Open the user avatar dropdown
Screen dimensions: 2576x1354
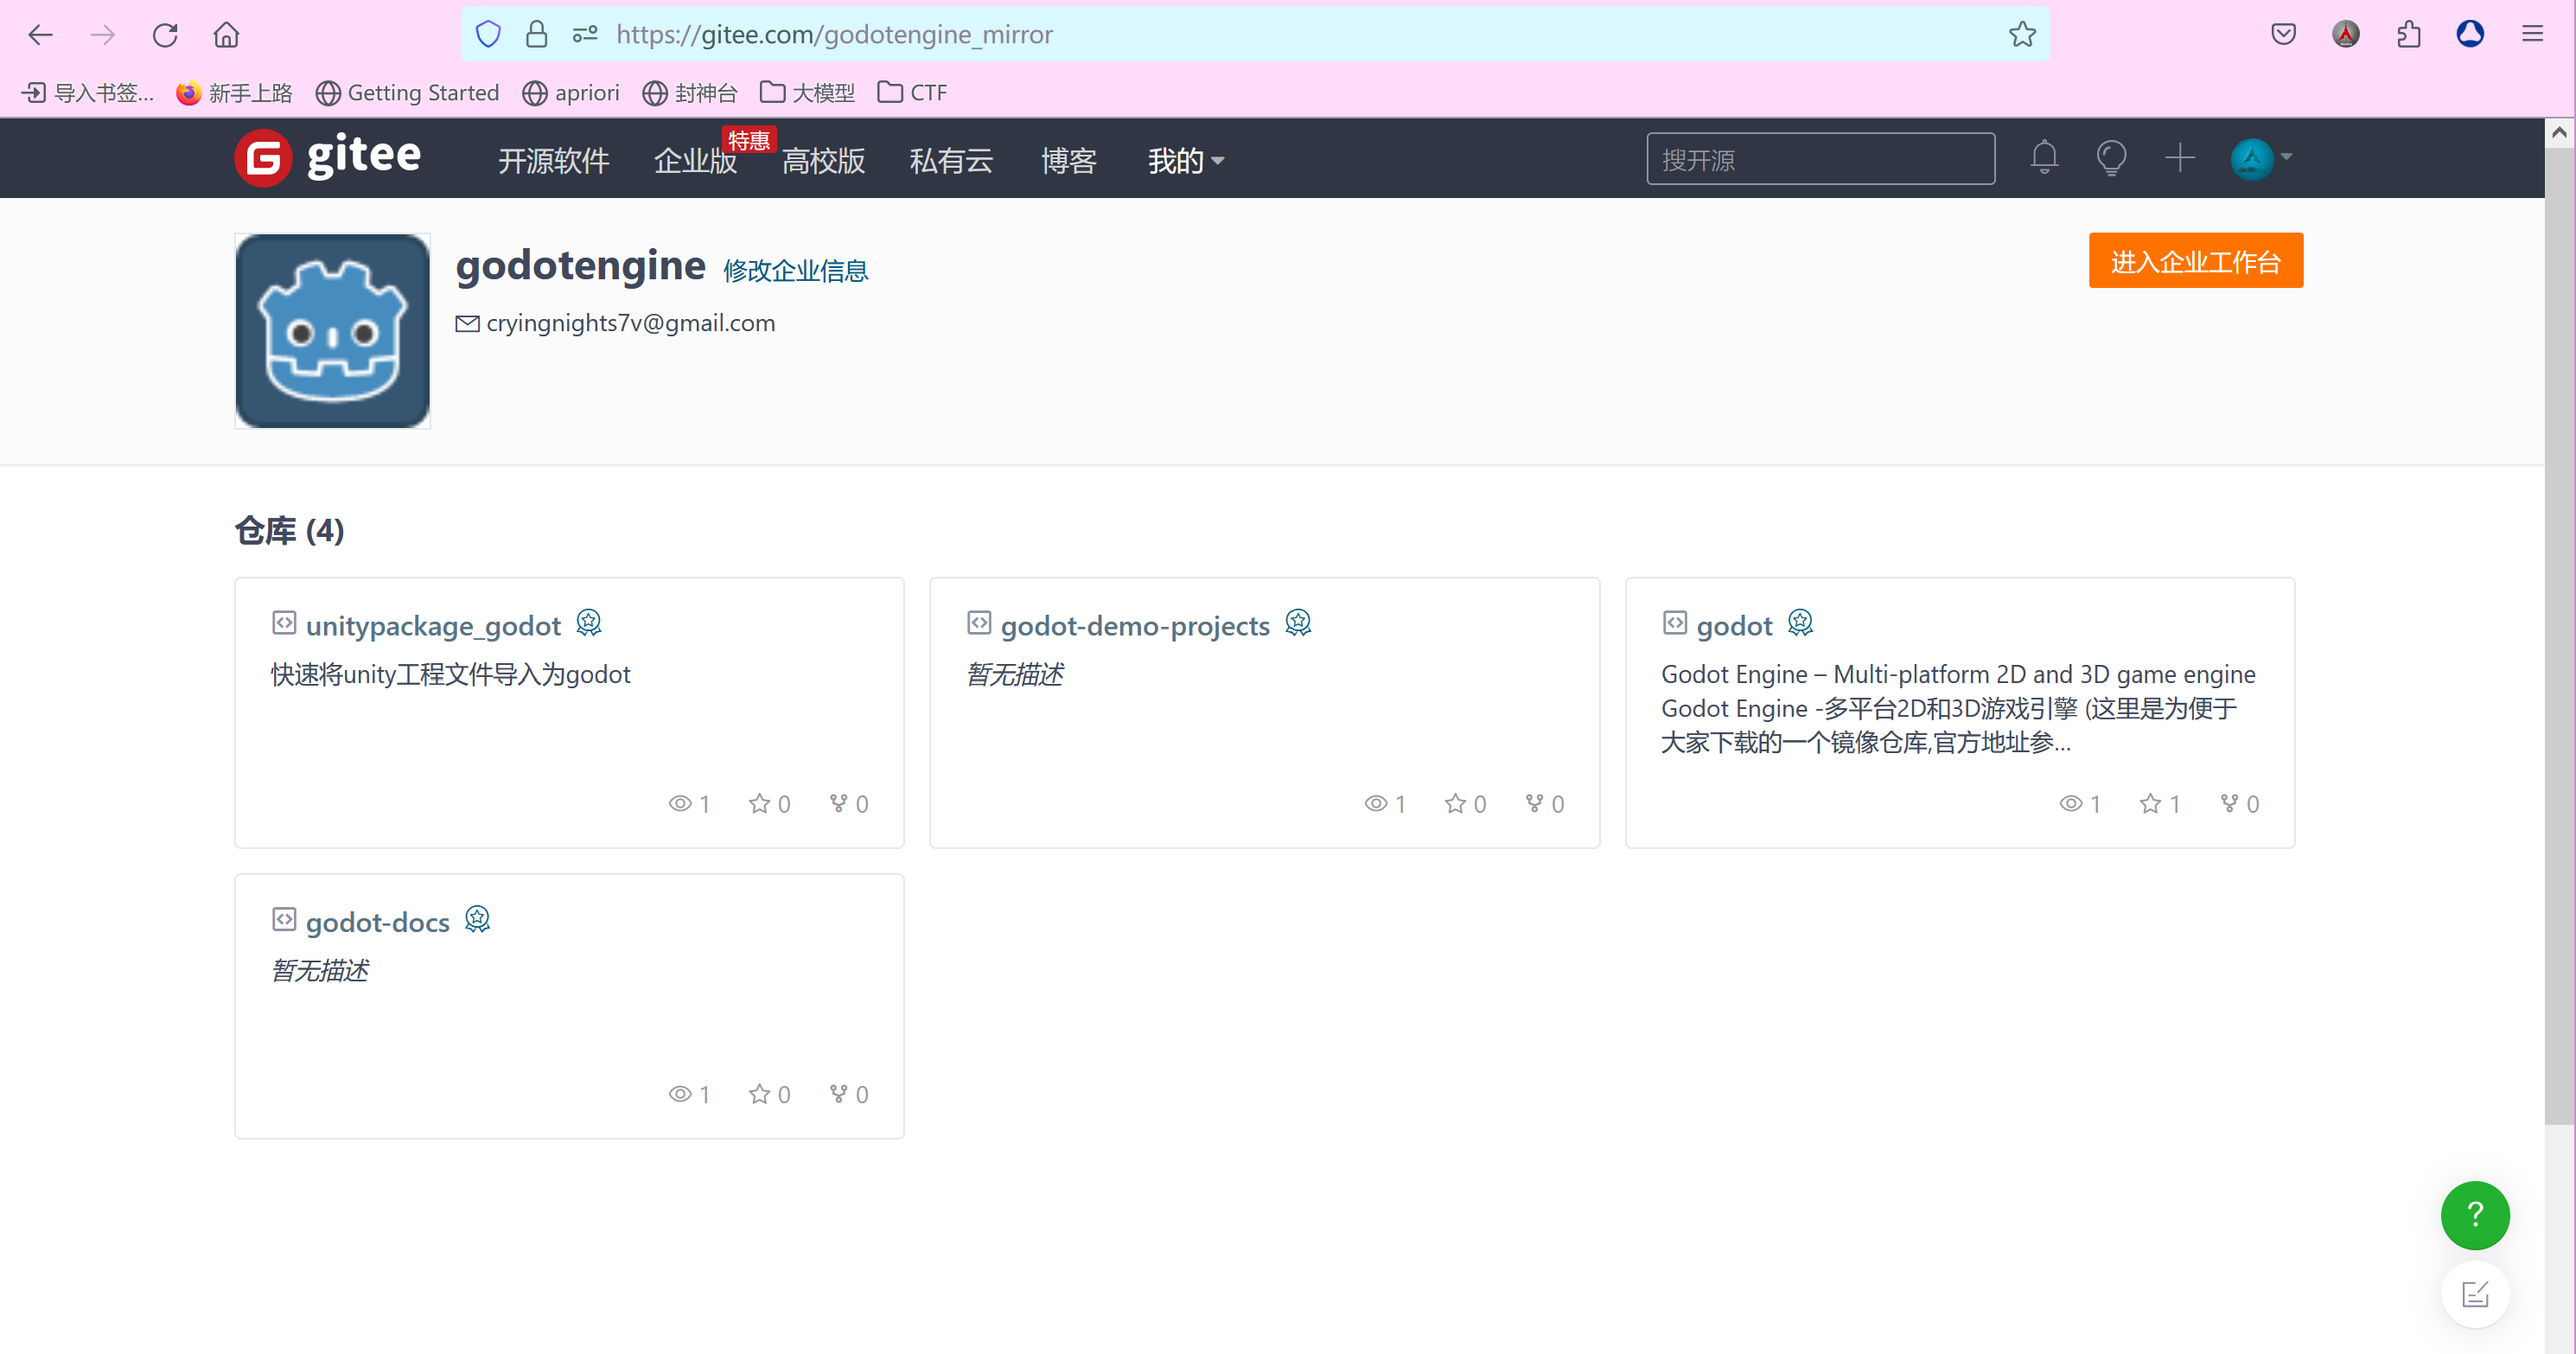pyautogui.click(x=2261, y=158)
